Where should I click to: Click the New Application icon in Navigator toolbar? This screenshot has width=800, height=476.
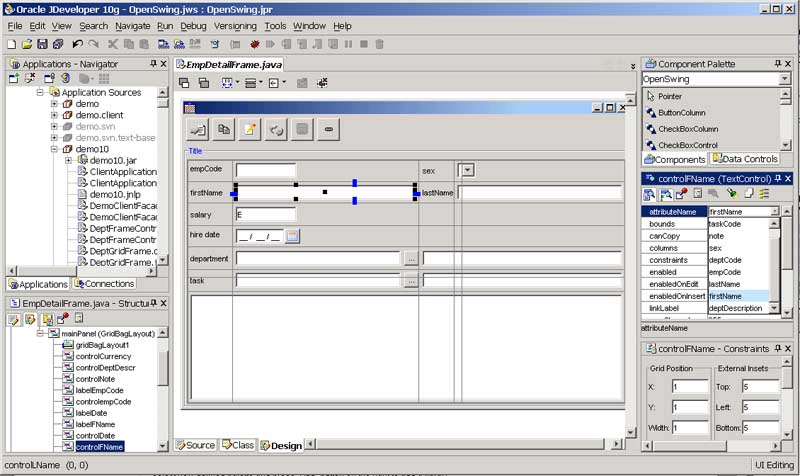14,79
